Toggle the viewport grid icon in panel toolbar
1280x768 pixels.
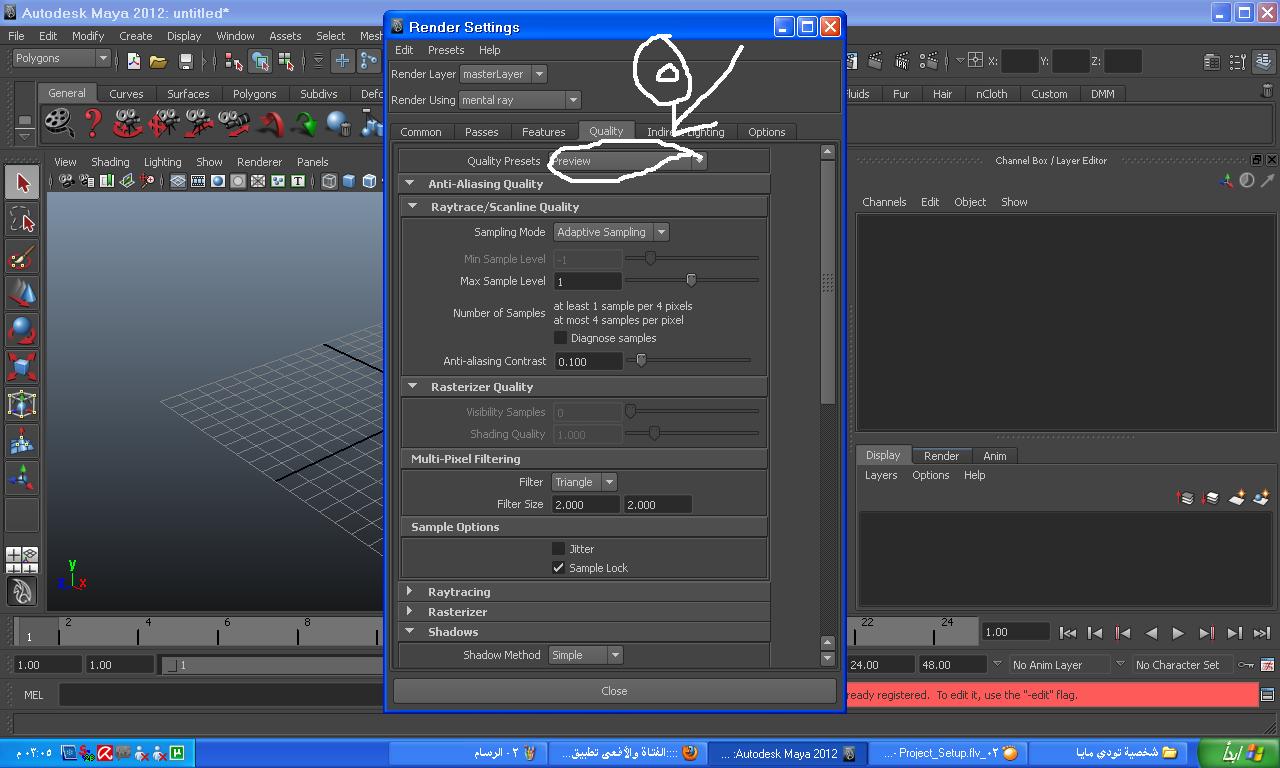click(177, 181)
